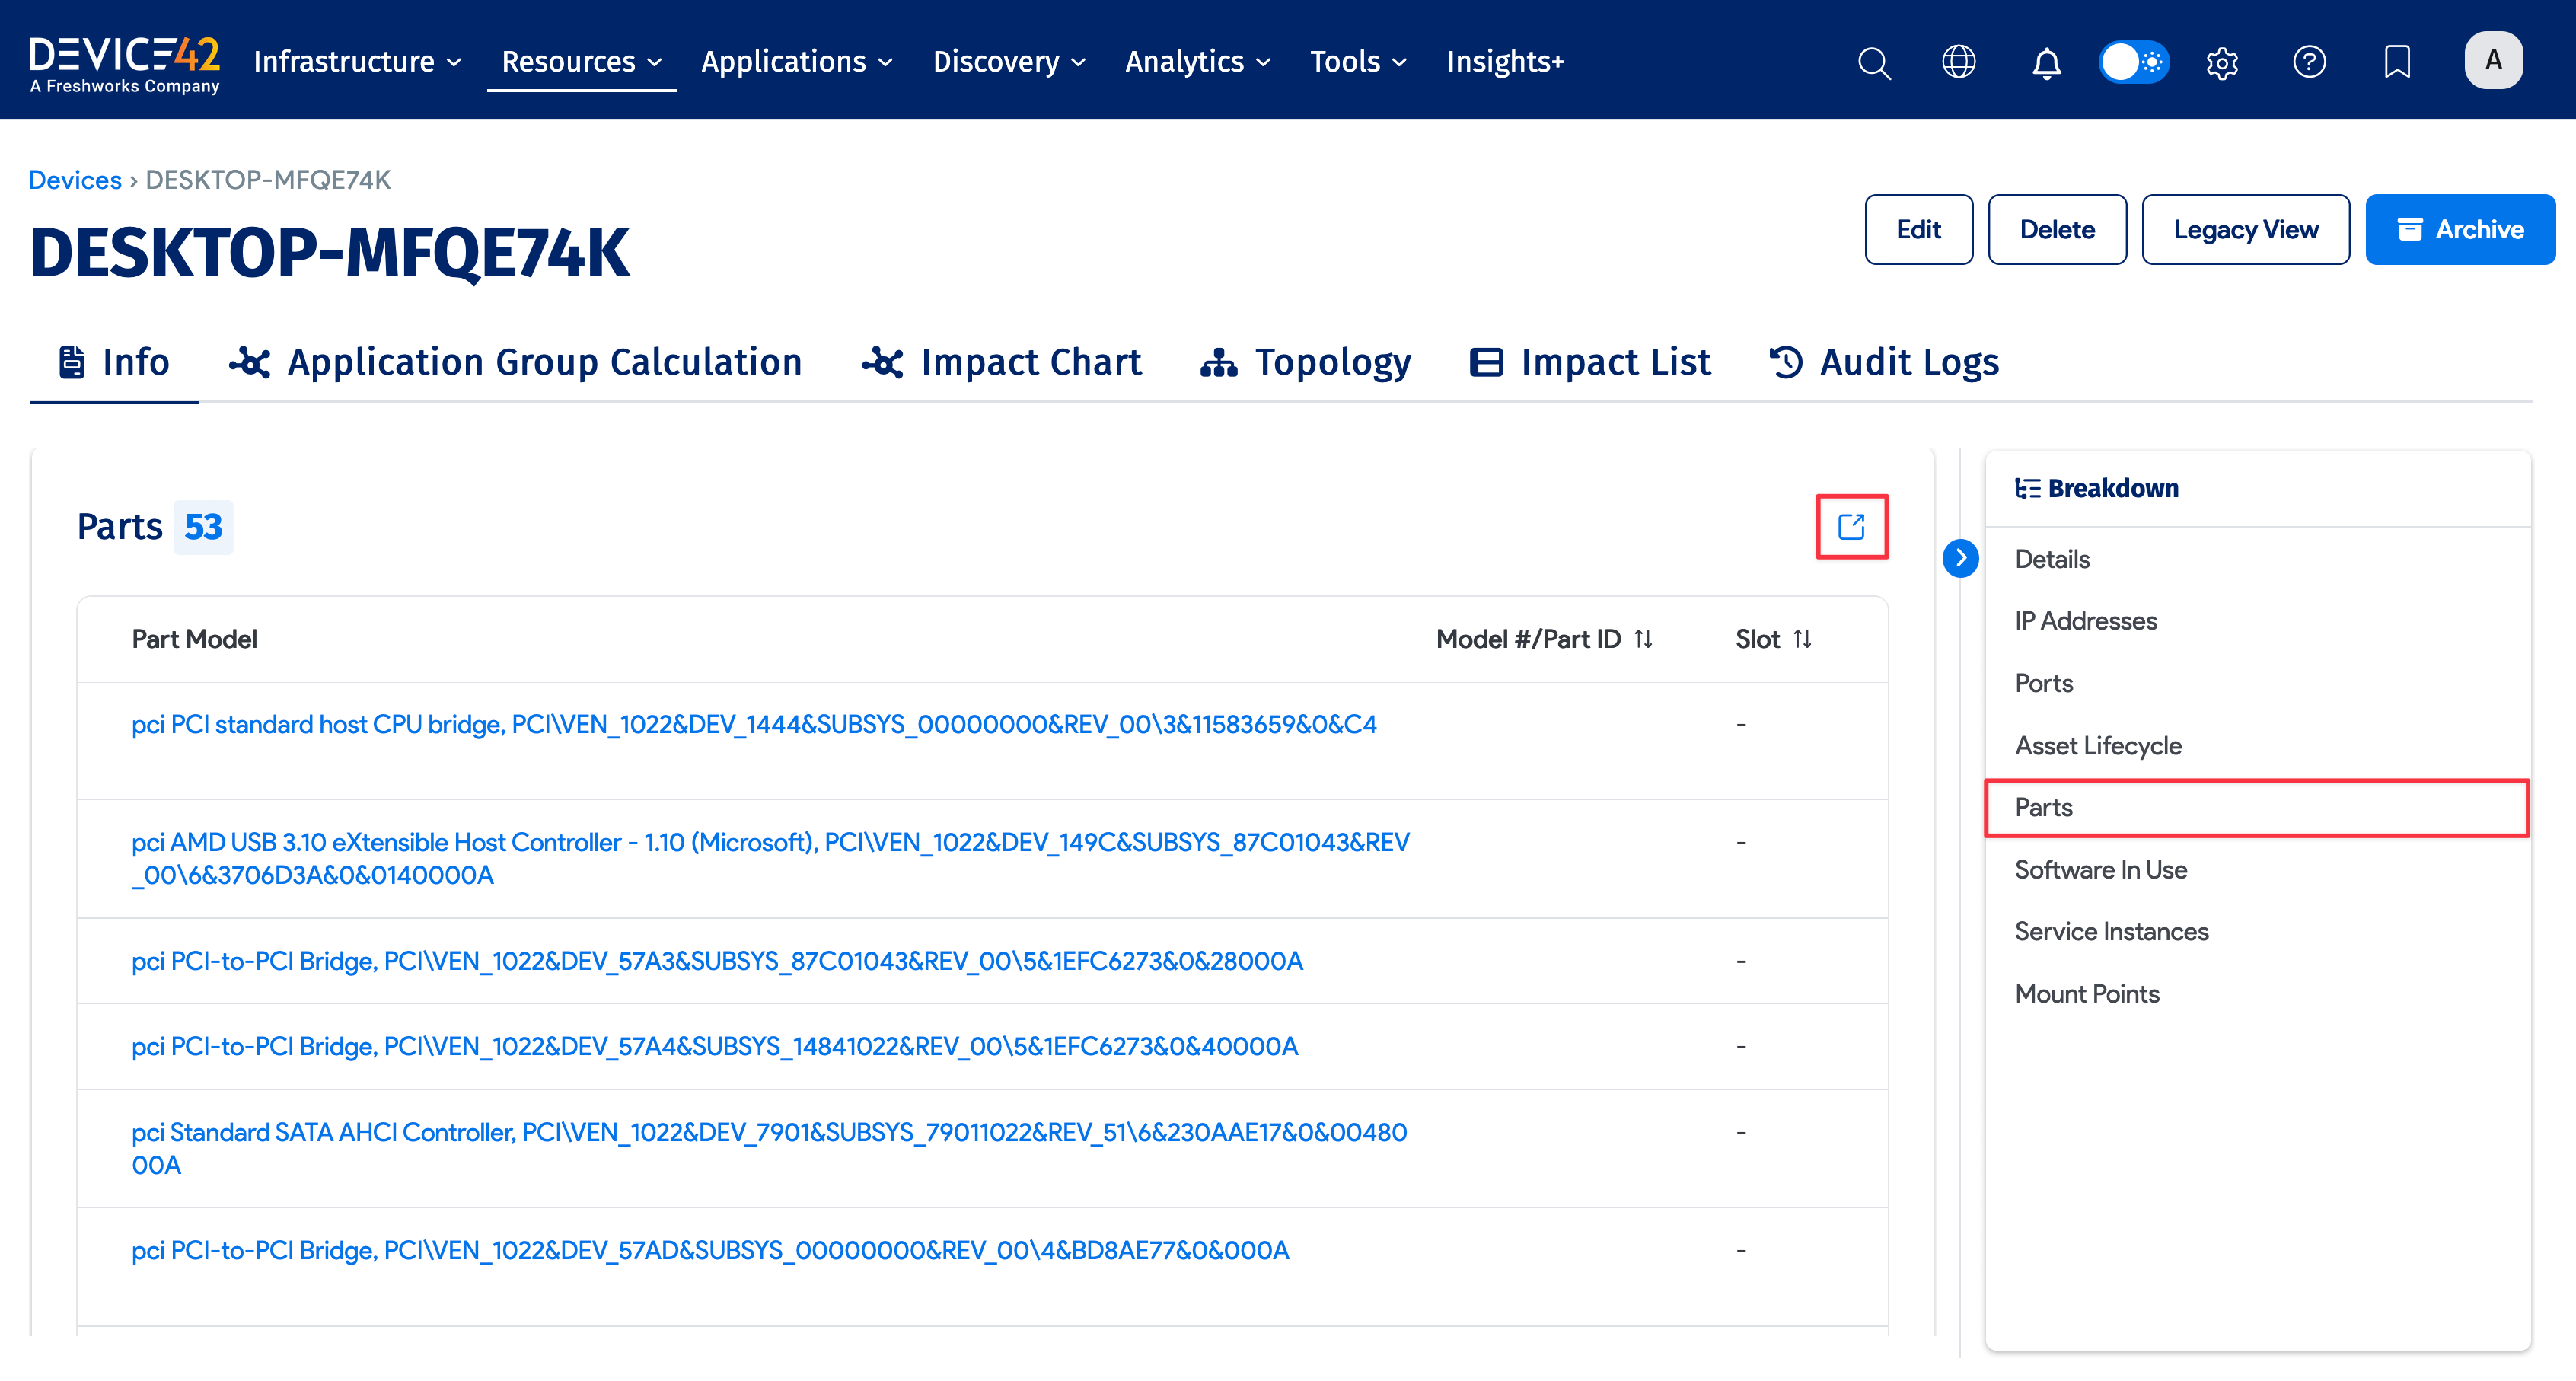This screenshot has height=1381, width=2576.
Task: Select Software In Use in Breakdown
Action: coord(2100,869)
